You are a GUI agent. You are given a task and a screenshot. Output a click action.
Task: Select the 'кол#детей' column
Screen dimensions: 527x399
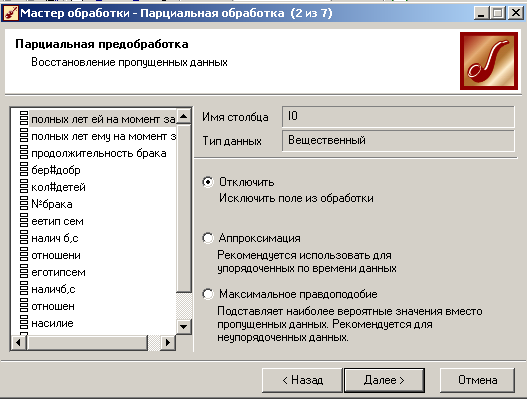pyautogui.click(x=58, y=187)
